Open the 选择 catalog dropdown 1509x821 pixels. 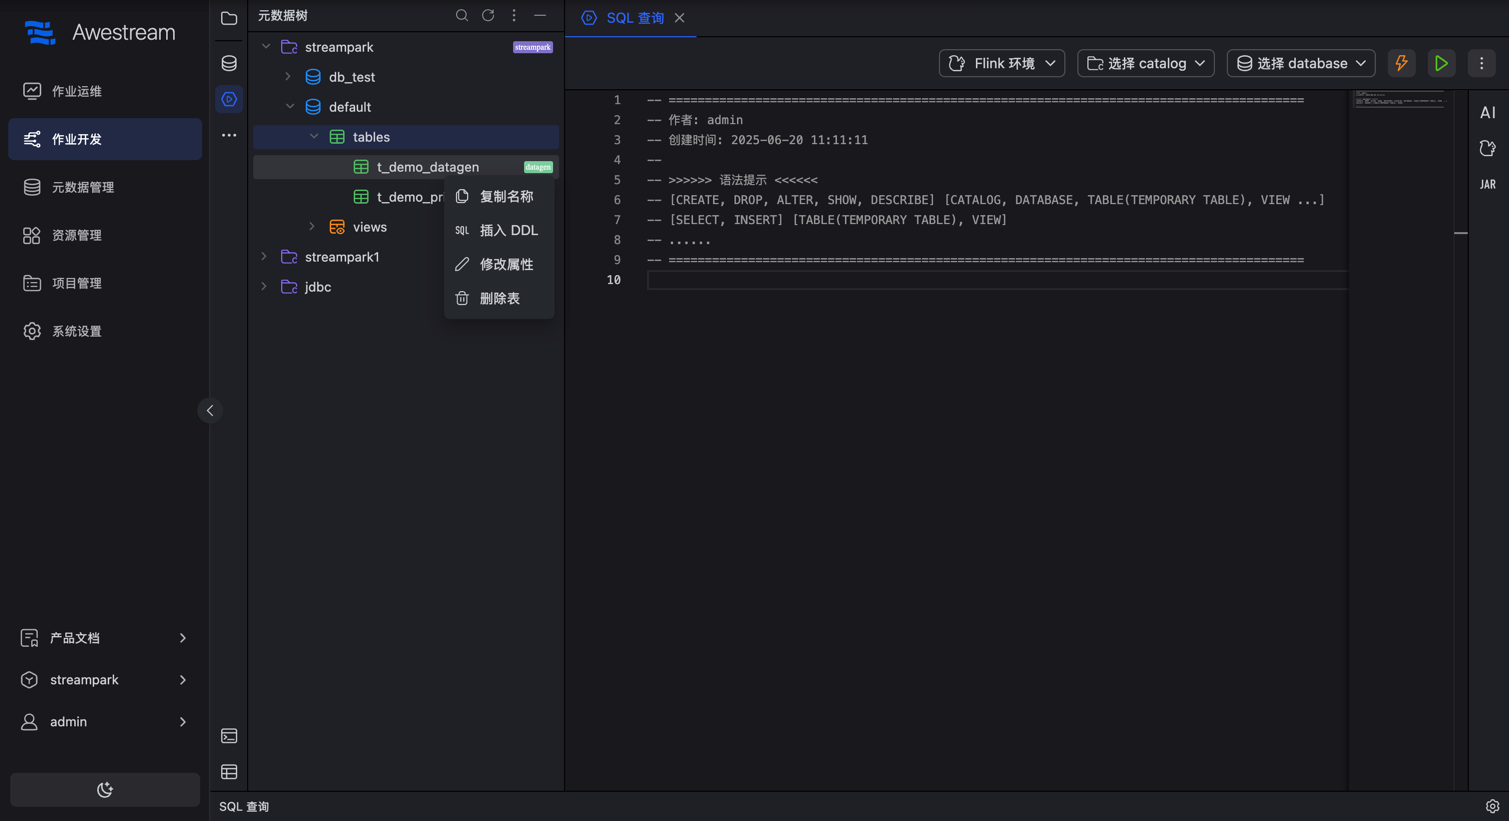coord(1145,63)
